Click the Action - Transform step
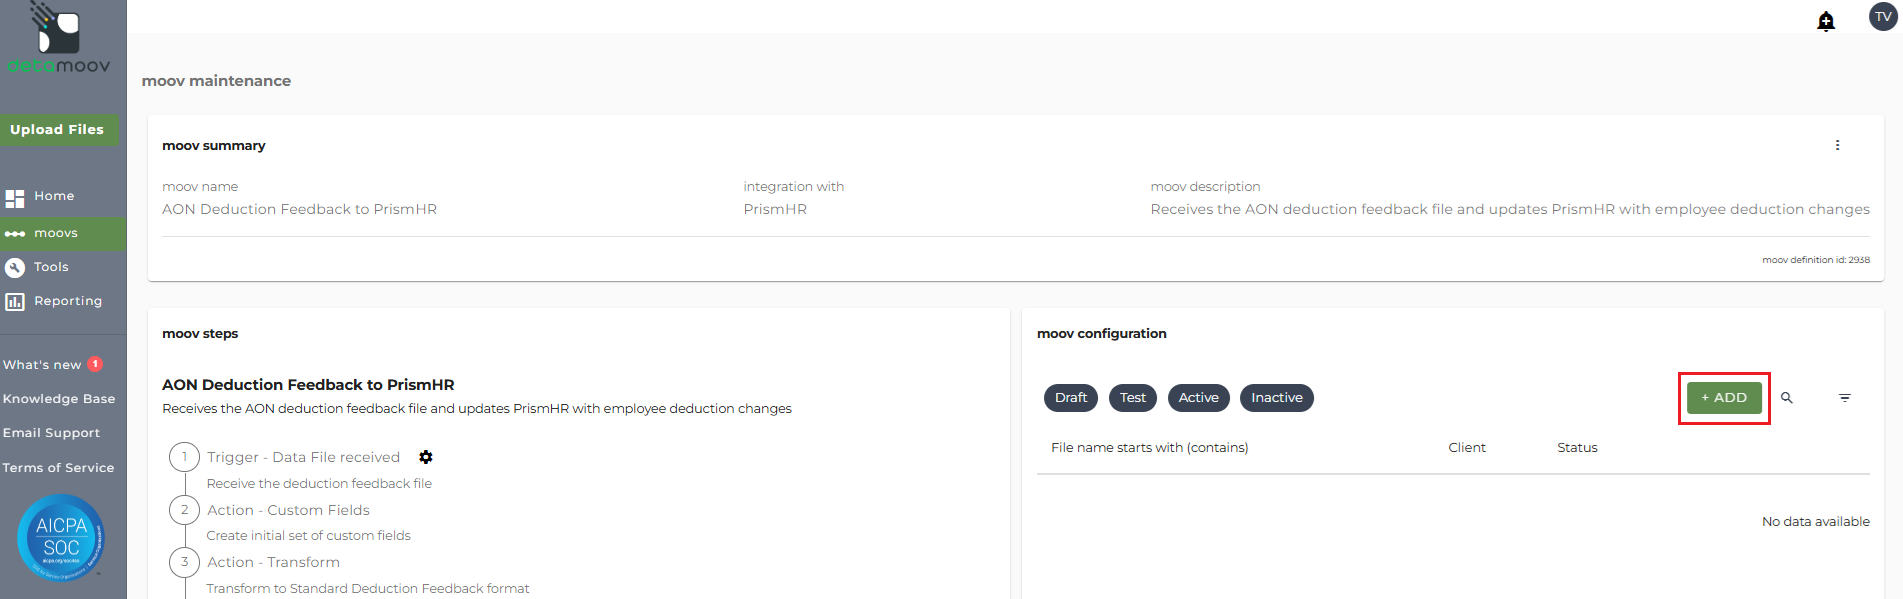 click(273, 562)
